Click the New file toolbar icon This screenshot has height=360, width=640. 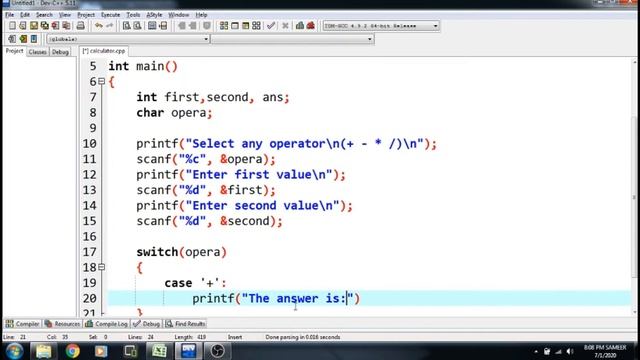coord(12,26)
